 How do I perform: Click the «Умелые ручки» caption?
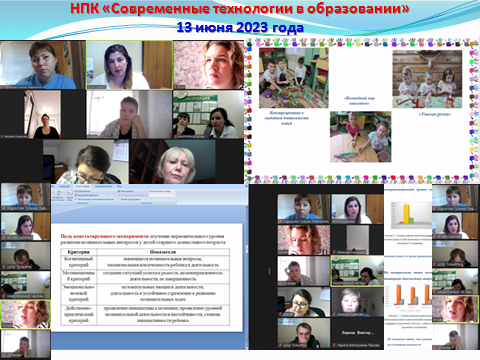point(434,114)
